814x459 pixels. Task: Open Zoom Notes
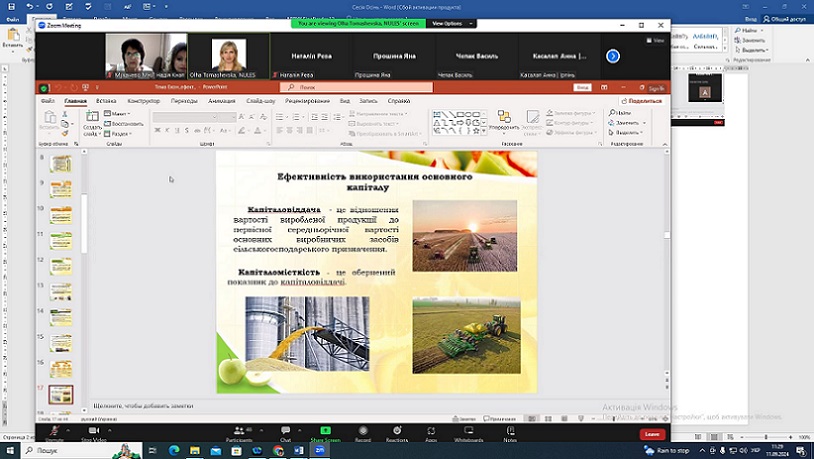(510, 433)
